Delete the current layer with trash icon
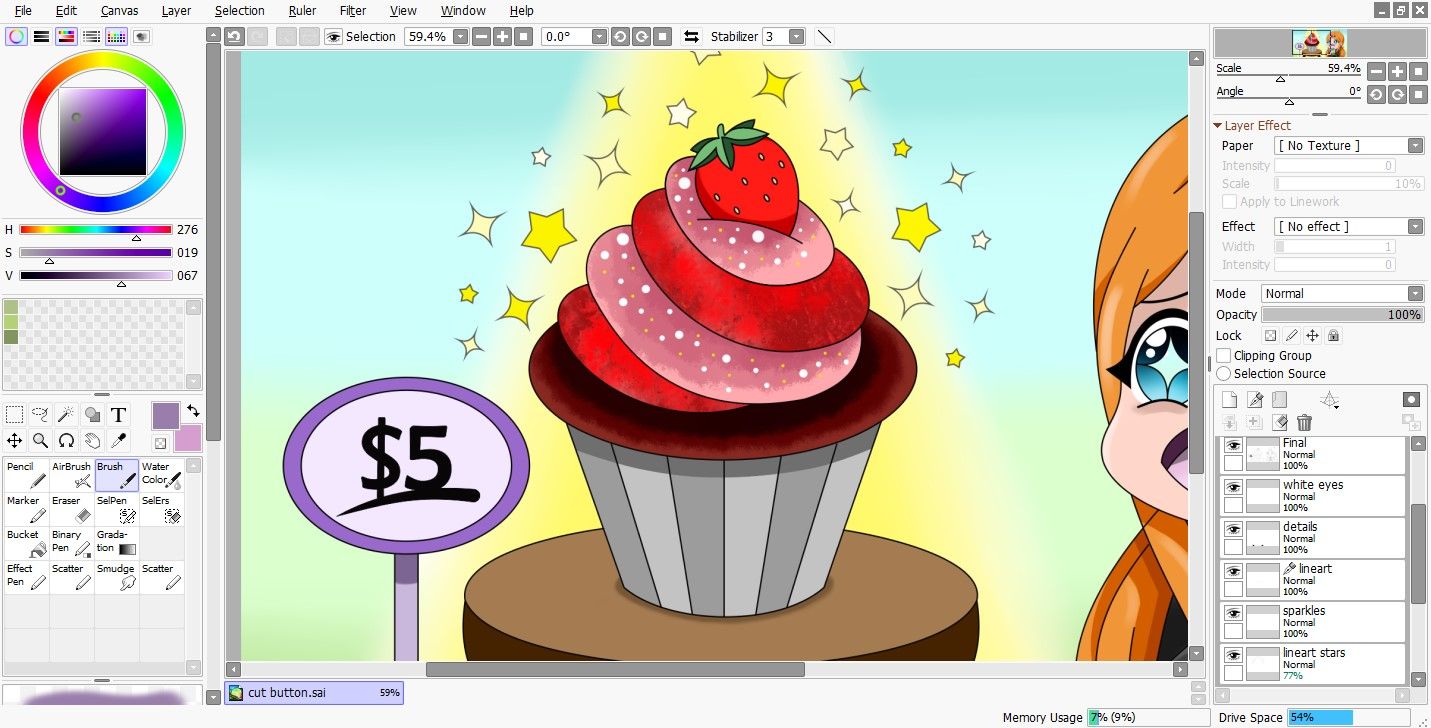The image size is (1431, 728). point(1305,423)
